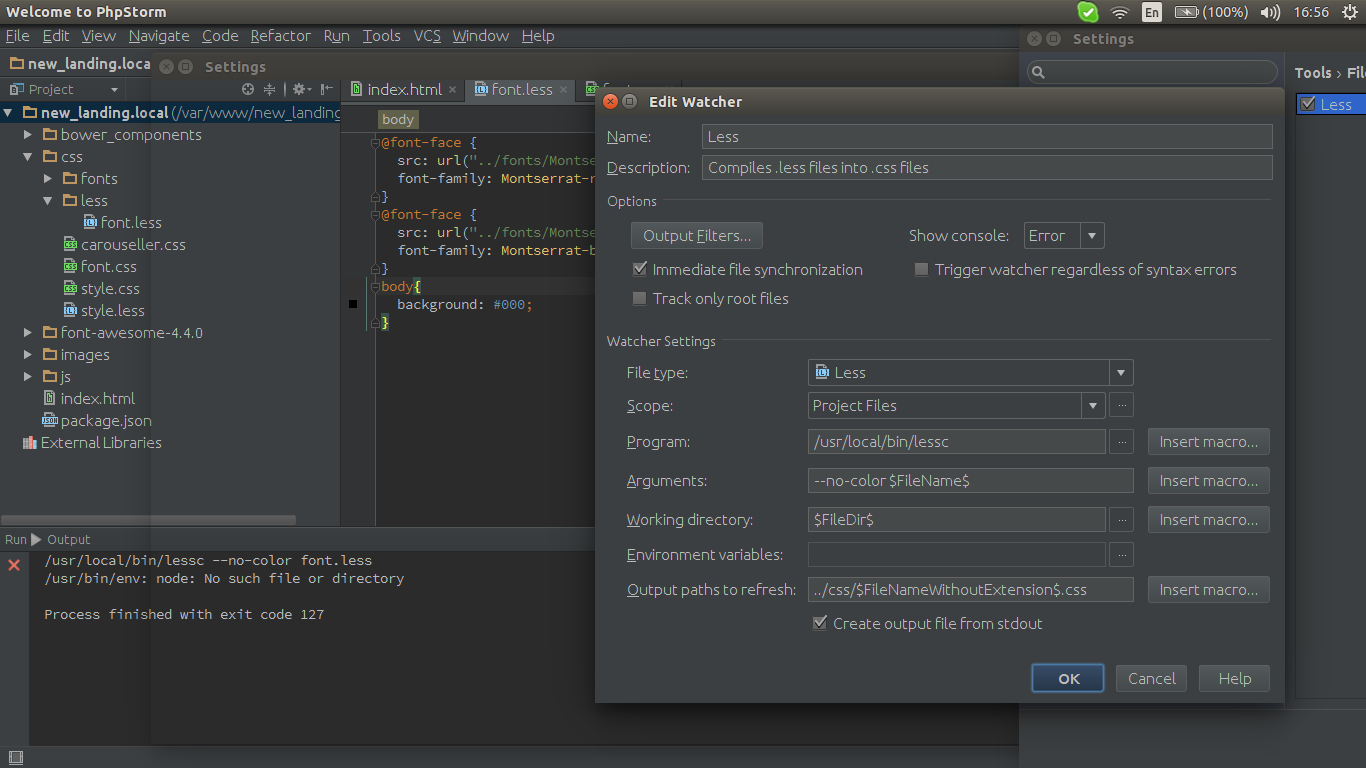This screenshot has width=1366, height=768.
Task: Open the Refactor menu
Action: pos(280,35)
